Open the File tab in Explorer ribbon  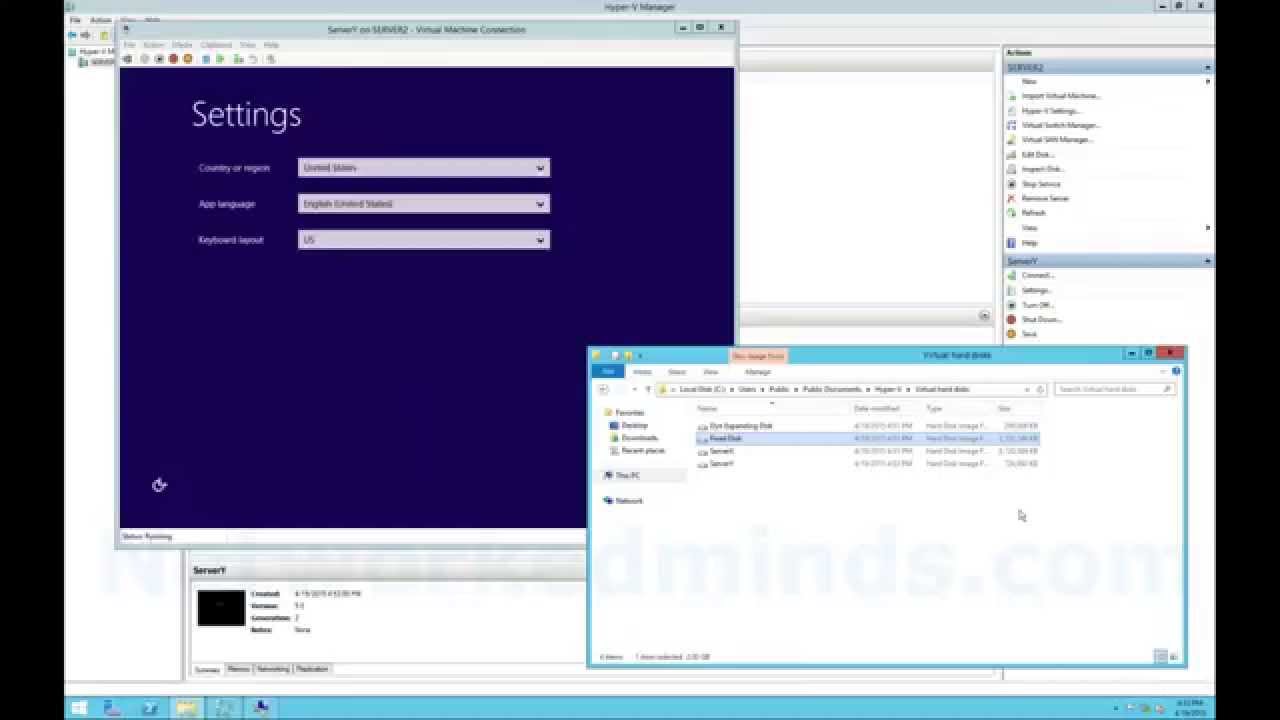[608, 371]
